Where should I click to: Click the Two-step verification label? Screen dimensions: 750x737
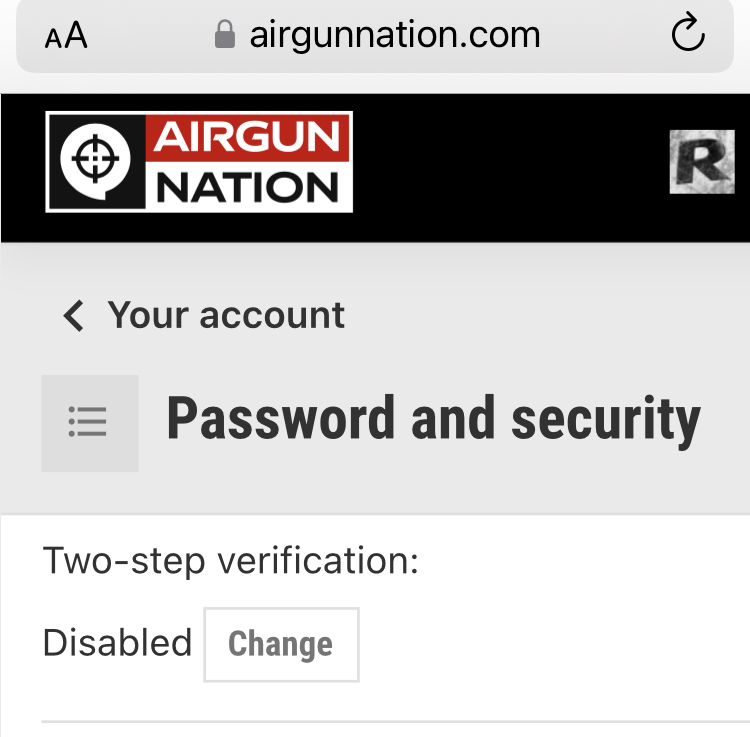(231, 561)
